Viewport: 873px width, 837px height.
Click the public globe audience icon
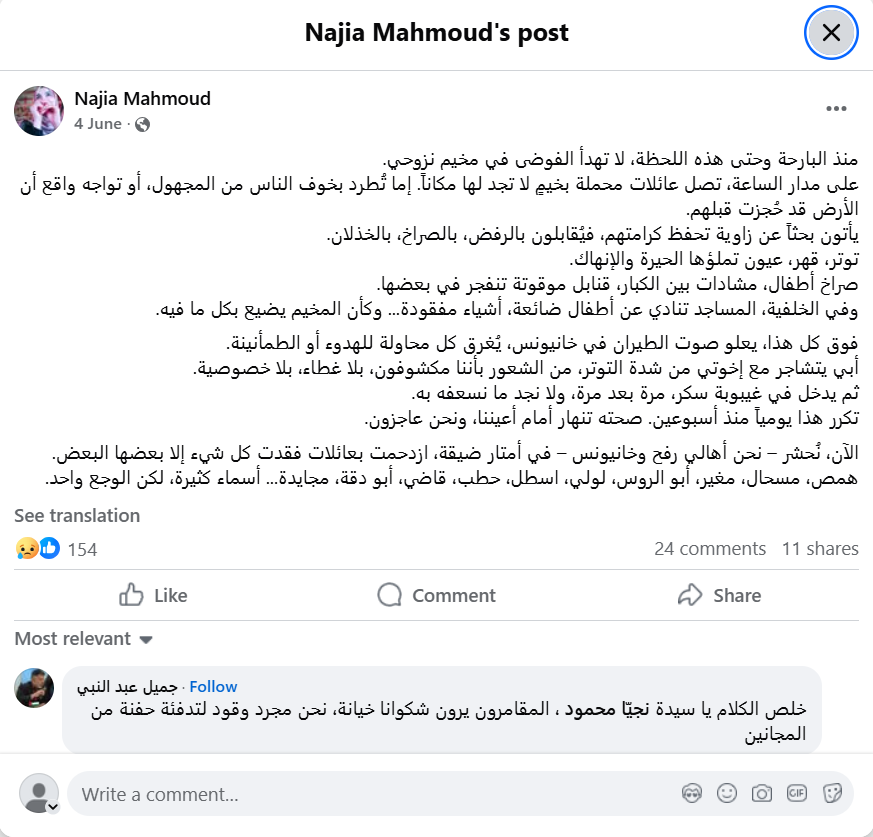[x=143, y=124]
